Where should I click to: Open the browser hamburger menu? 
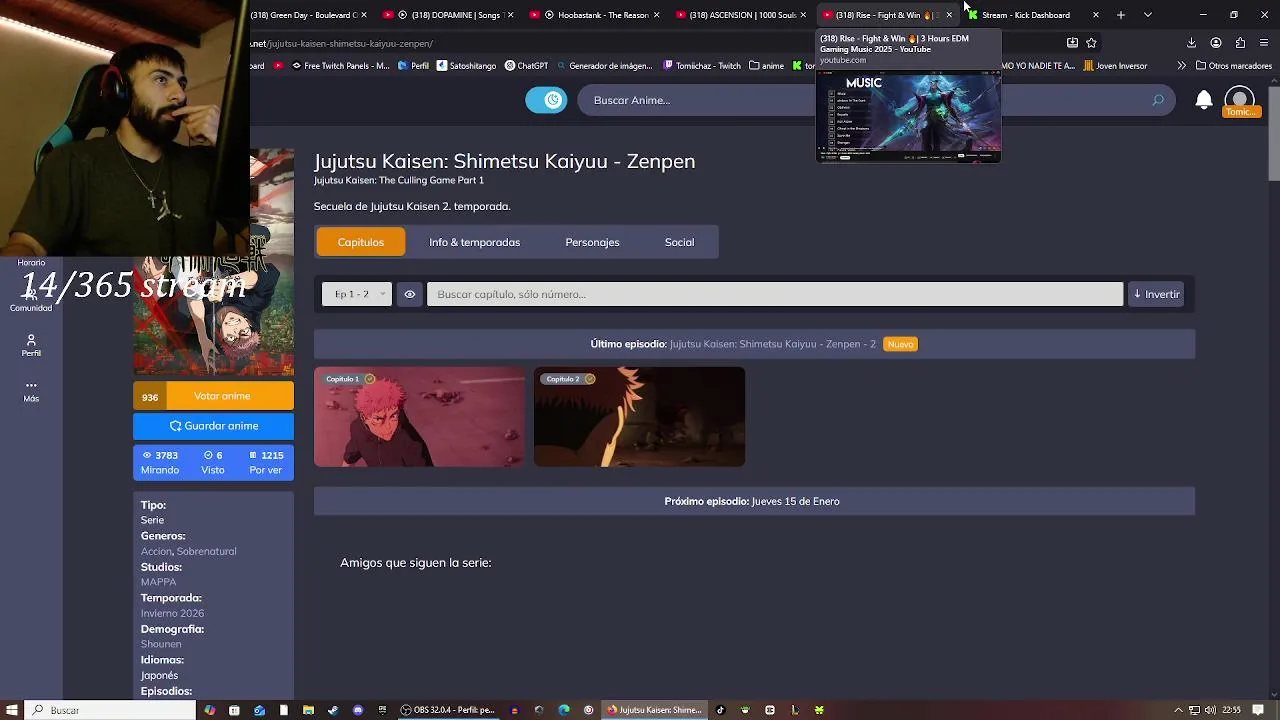click(x=1265, y=43)
